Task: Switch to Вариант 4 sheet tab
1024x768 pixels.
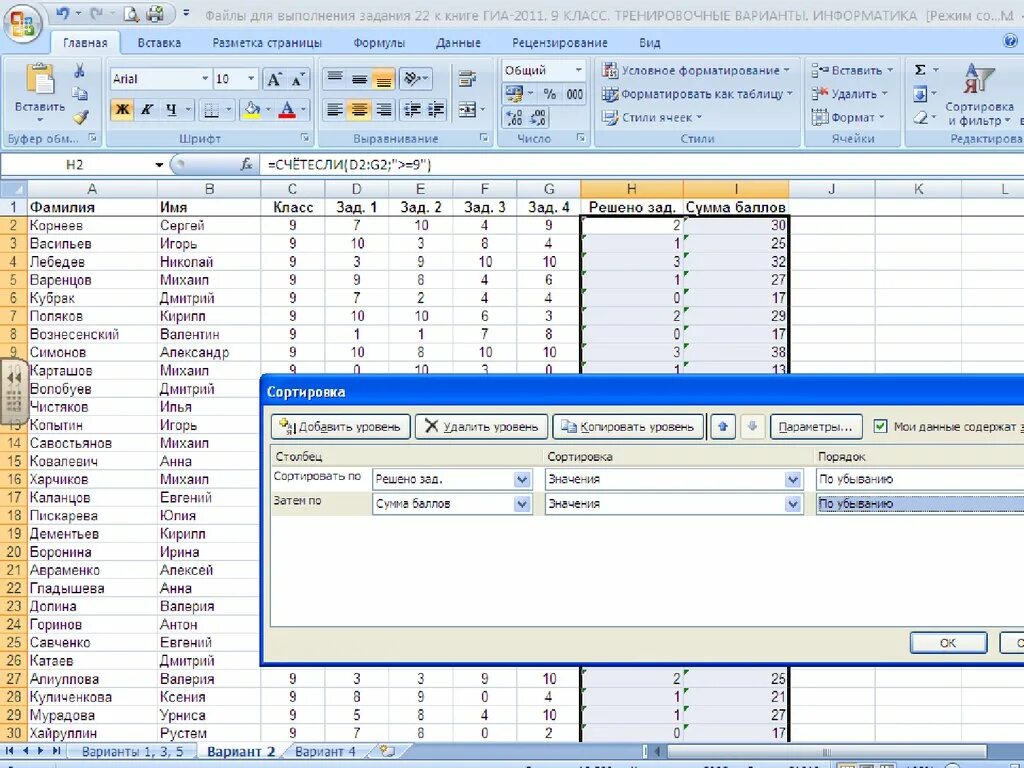Action: click(325, 751)
